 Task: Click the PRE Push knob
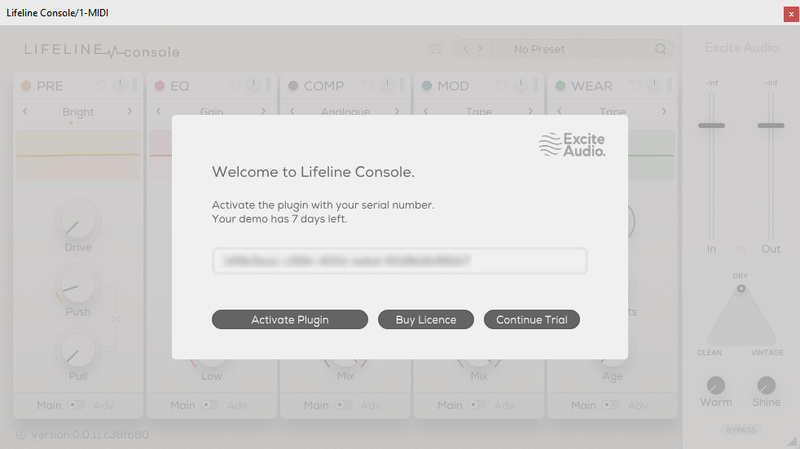pos(78,286)
